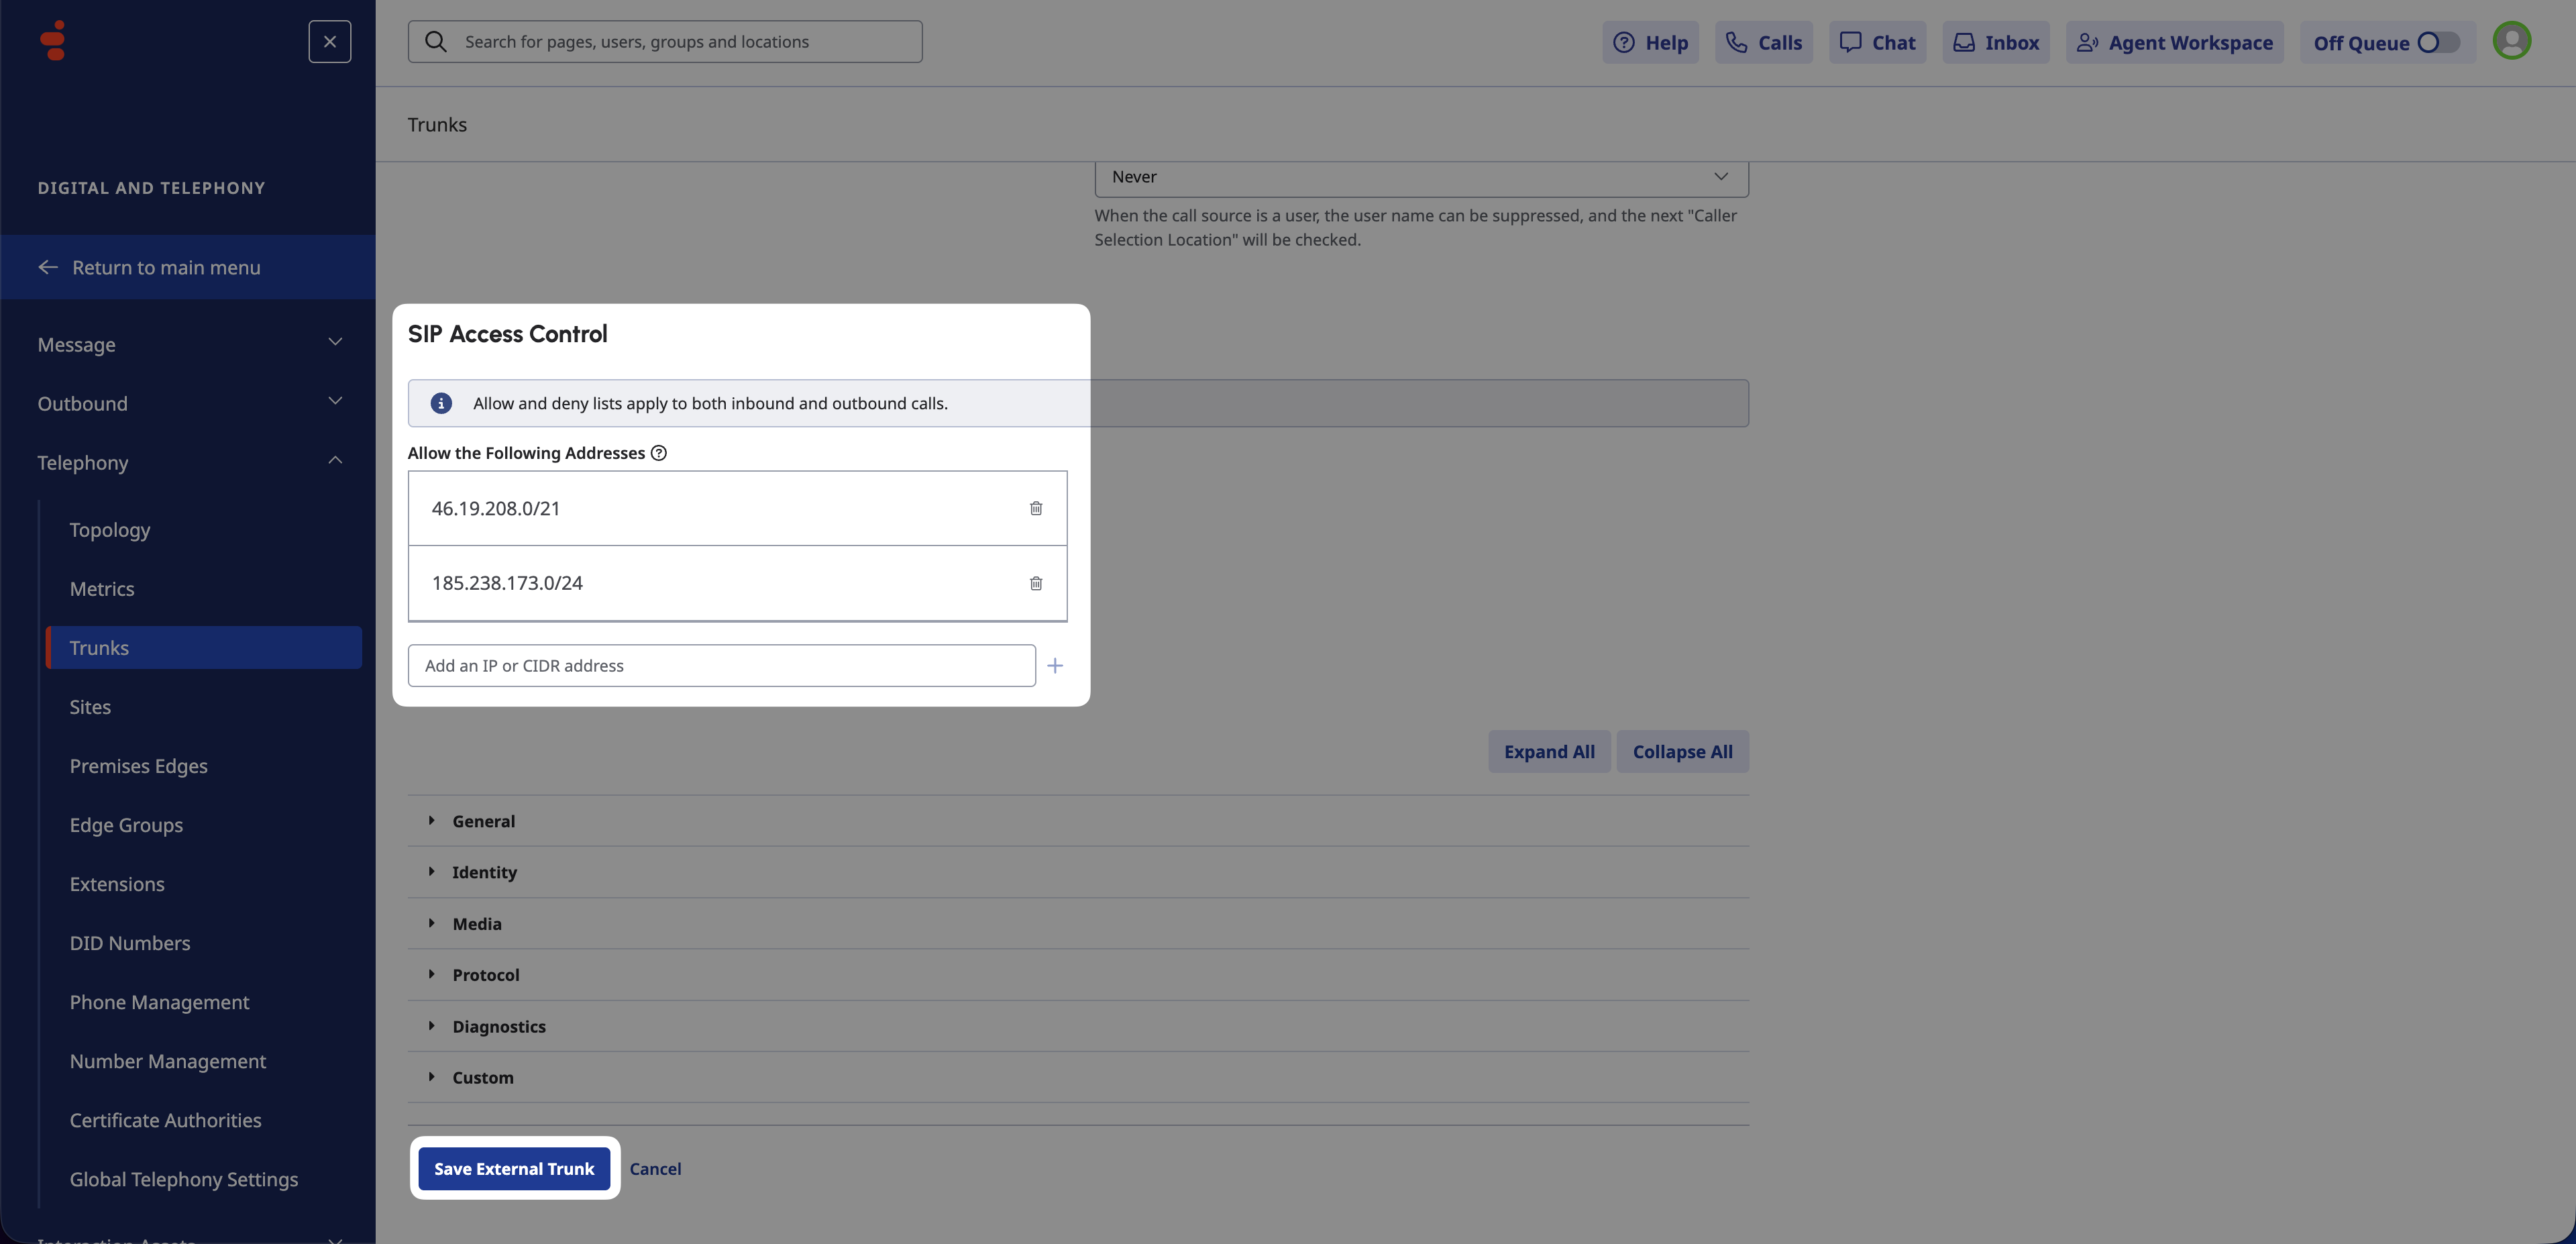Close the sidebar with the X icon
This screenshot has width=2576, height=1244.
(x=330, y=42)
